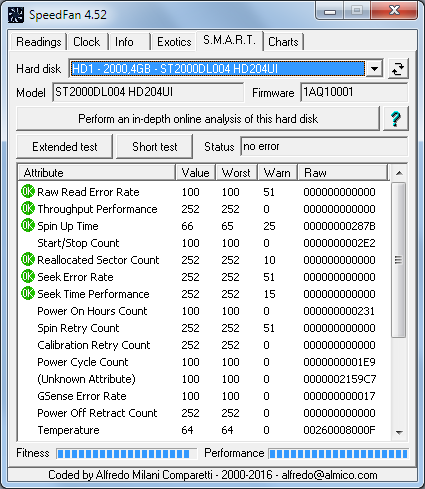This screenshot has height=489, width=425.
Task: Select the Temperature attribute row
Action: (x=204, y=430)
